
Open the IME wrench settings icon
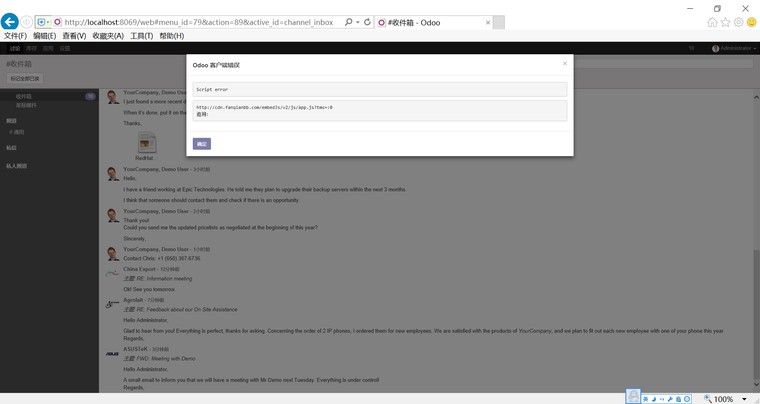click(670, 399)
